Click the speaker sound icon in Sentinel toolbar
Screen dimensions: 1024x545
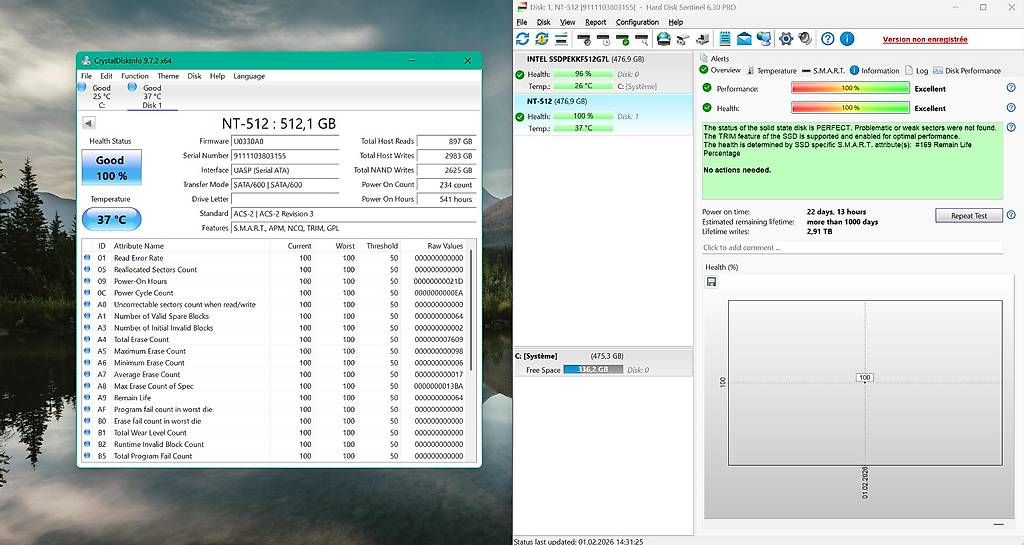click(x=805, y=39)
